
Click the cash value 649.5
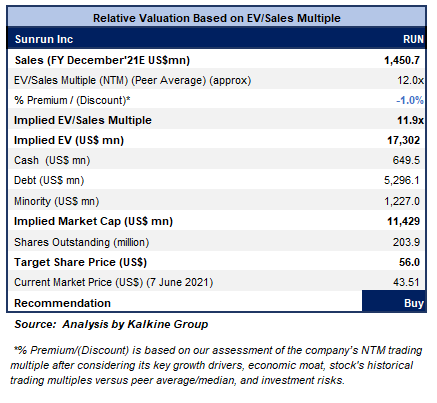click(406, 160)
